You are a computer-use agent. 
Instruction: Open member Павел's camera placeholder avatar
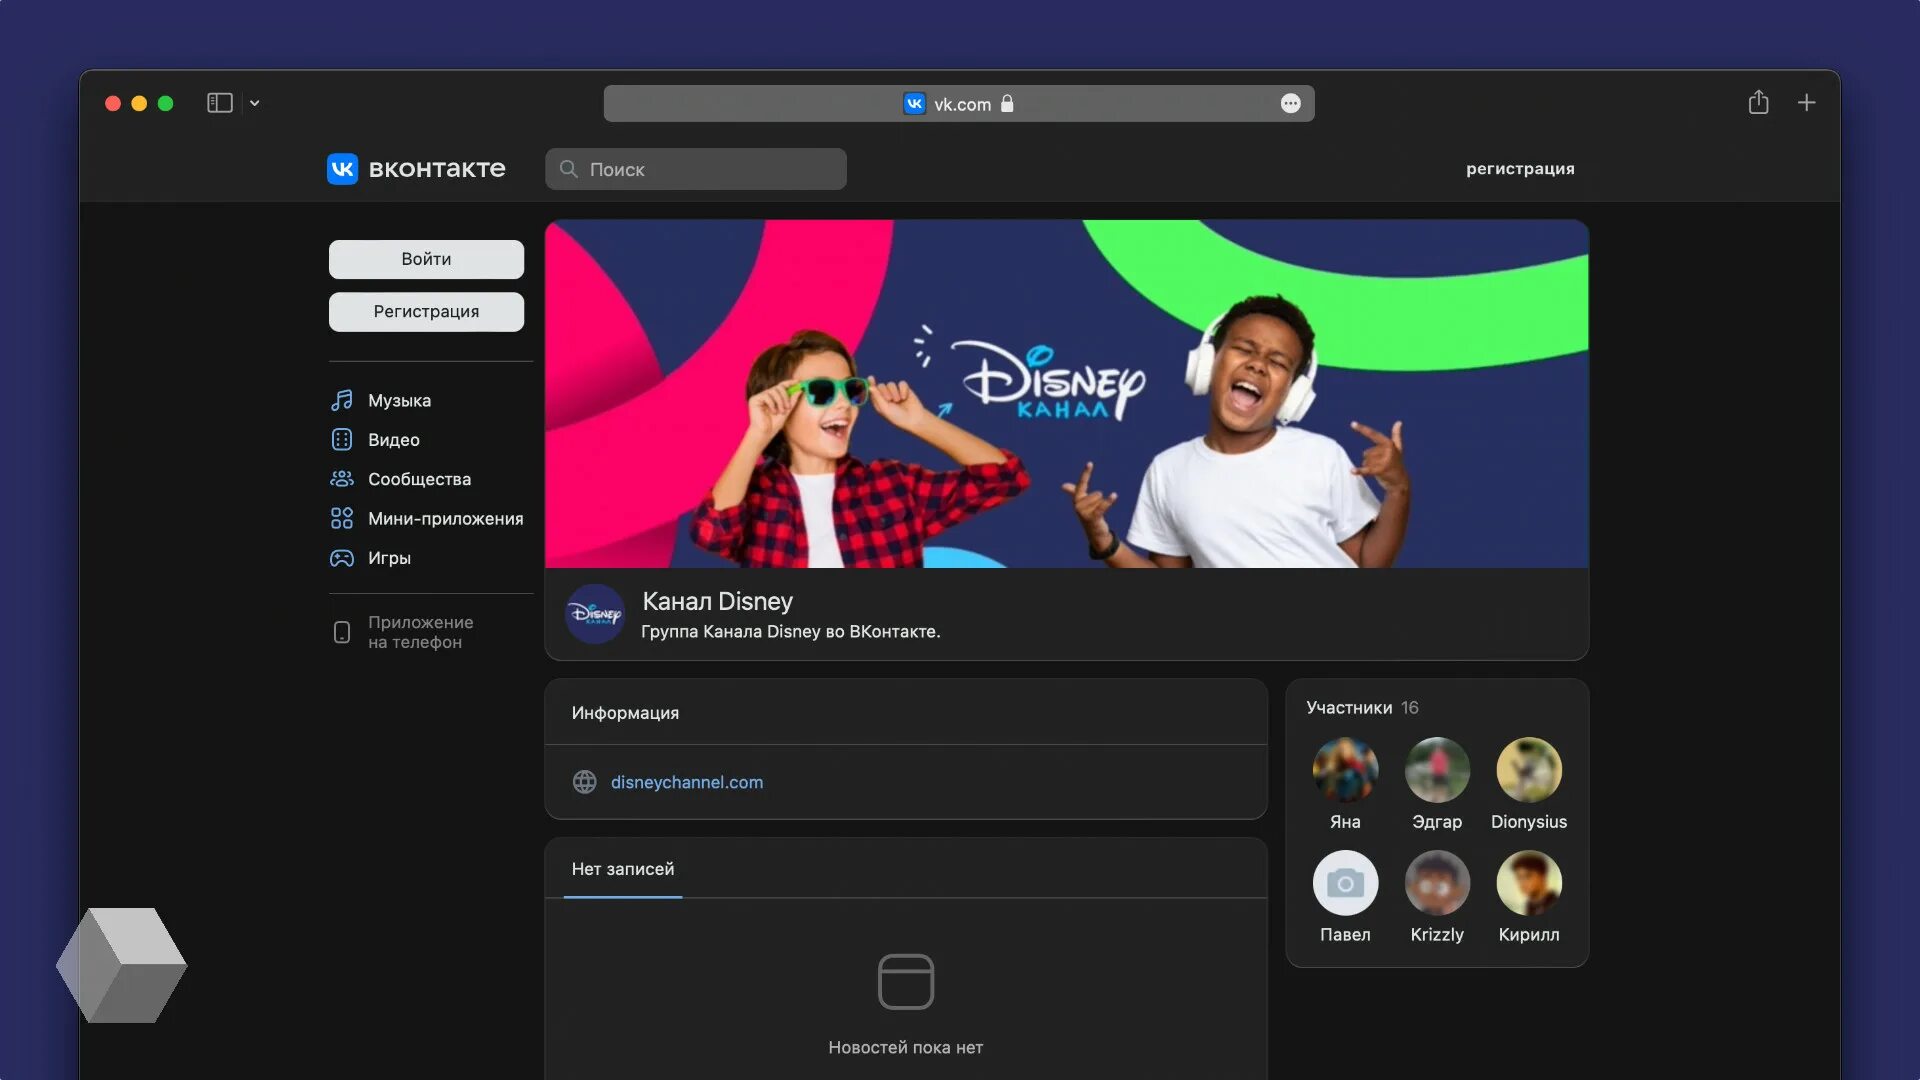(1345, 883)
